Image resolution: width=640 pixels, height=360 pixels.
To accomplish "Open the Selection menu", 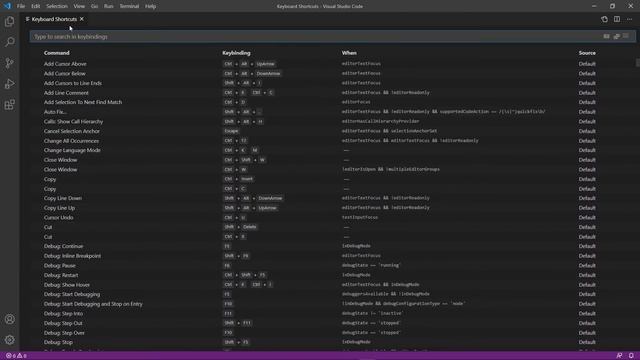I will point(57,6).
